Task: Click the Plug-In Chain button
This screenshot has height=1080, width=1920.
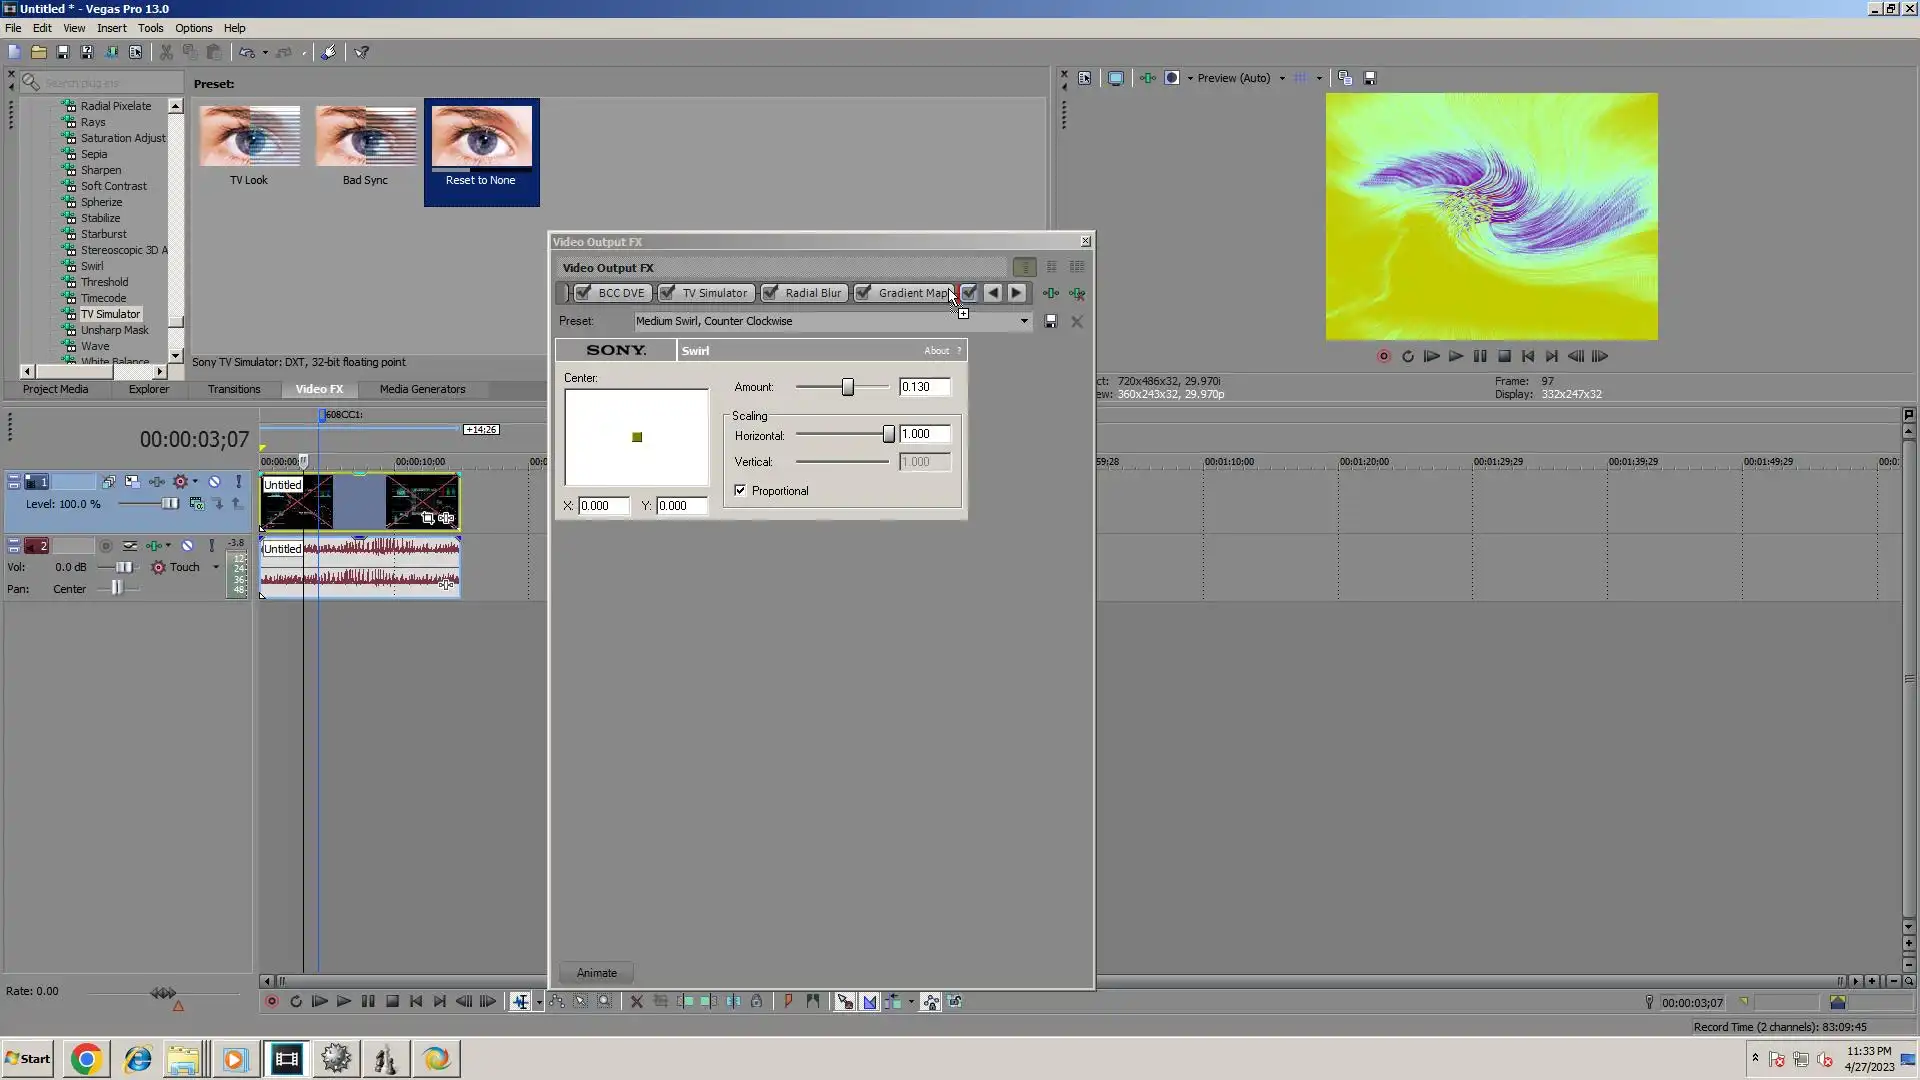Action: (x=1051, y=294)
